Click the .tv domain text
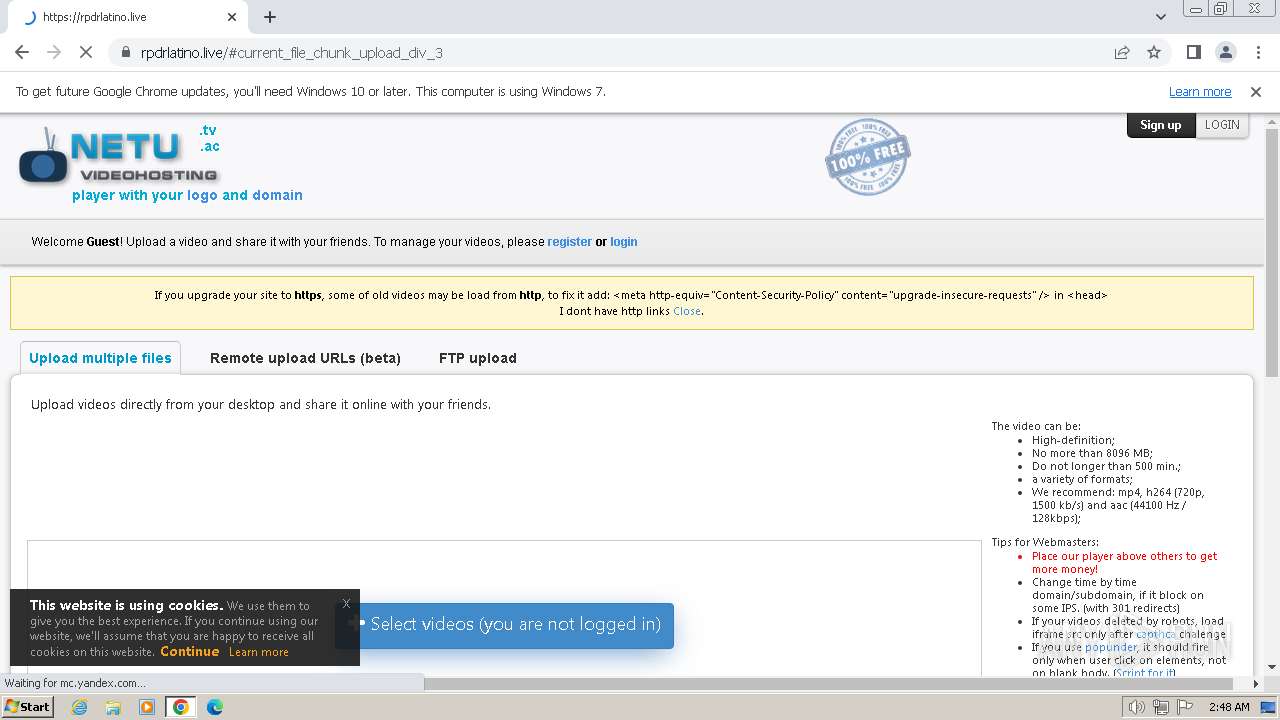Viewport: 1280px width, 720px height. coord(208,130)
